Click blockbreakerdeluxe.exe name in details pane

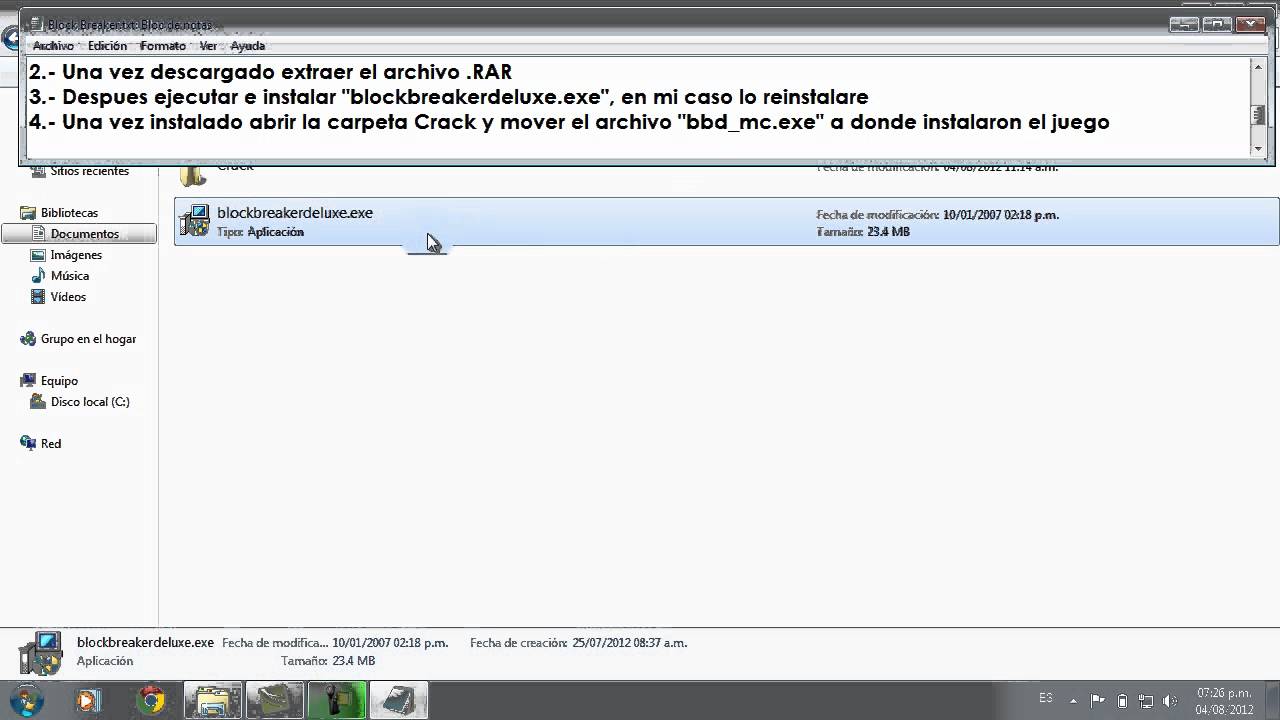coord(145,643)
